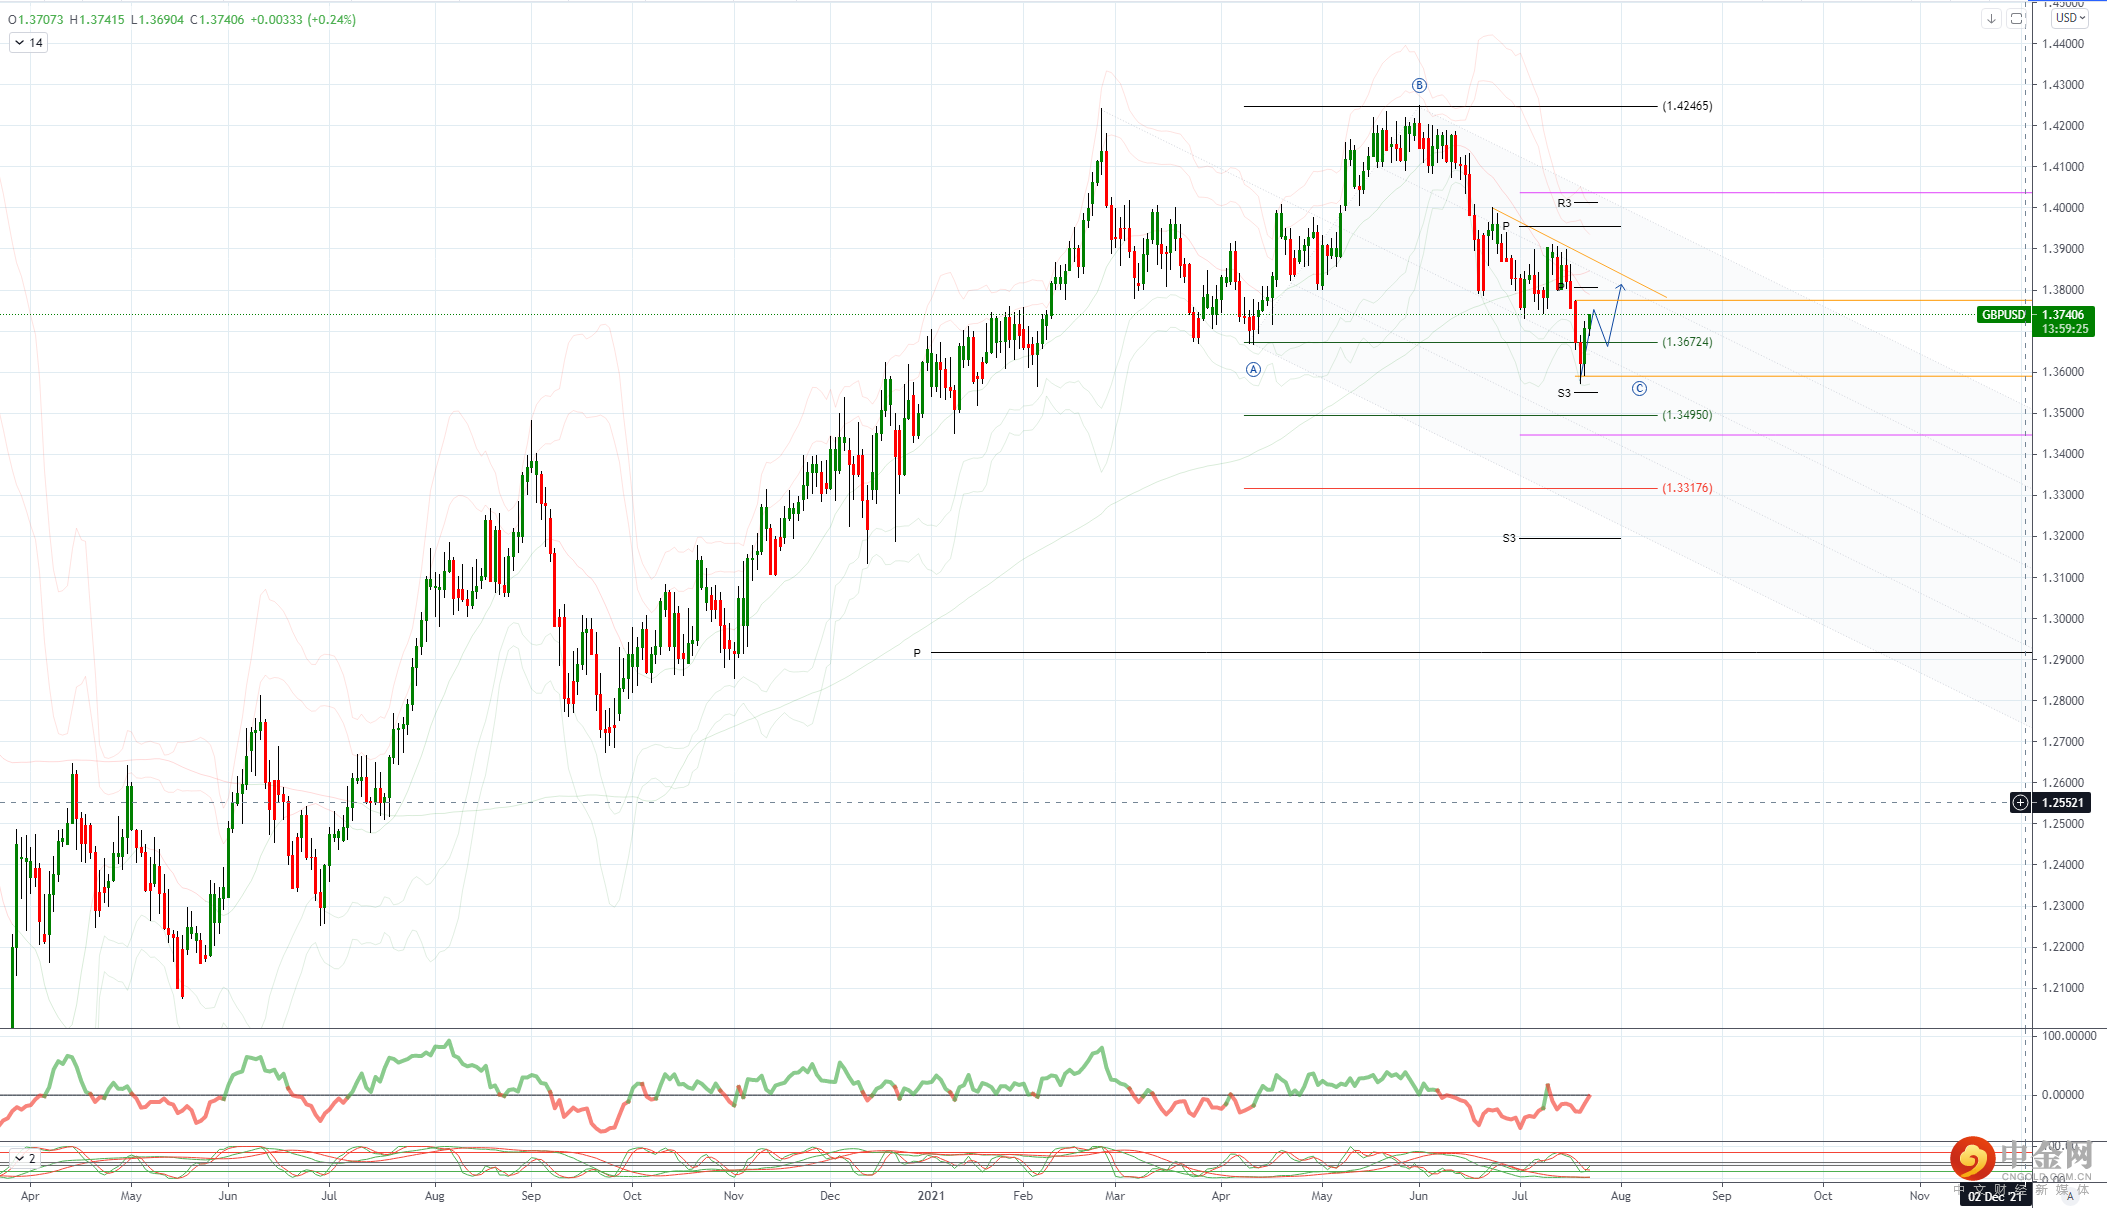Click the 1.42465 resistance level label

1687,106
